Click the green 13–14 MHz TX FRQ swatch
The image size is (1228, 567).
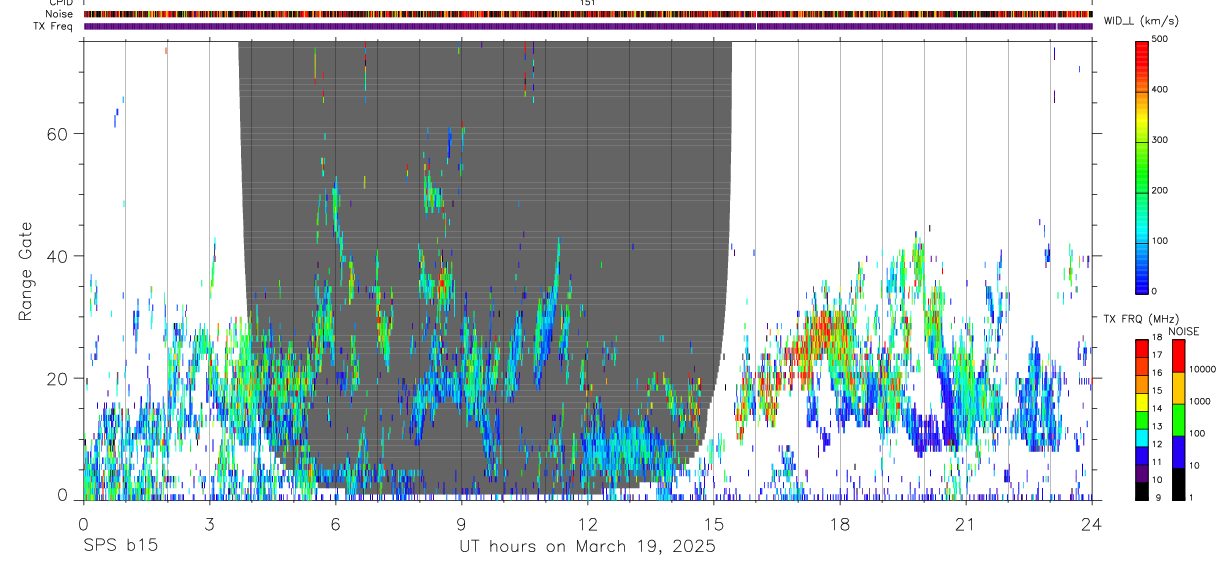click(x=1141, y=420)
